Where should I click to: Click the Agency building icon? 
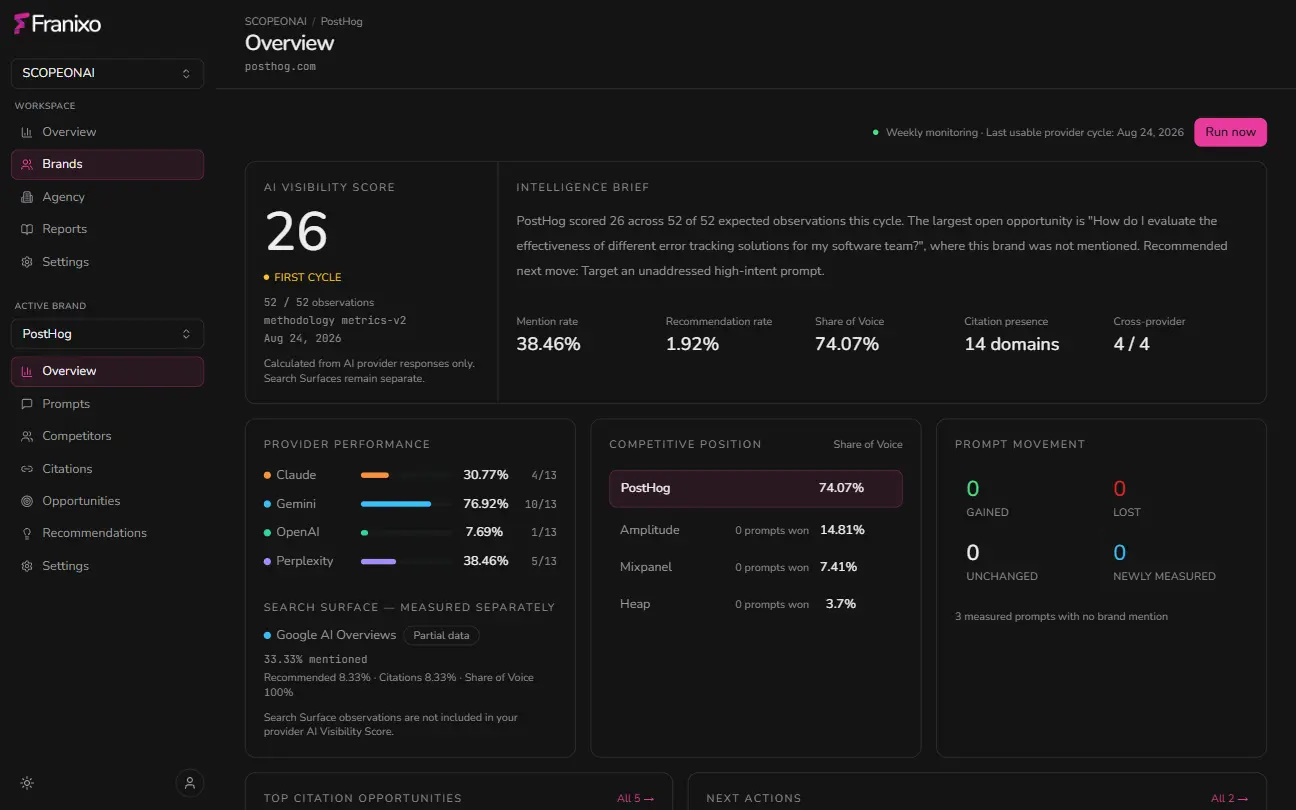pos(27,197)
